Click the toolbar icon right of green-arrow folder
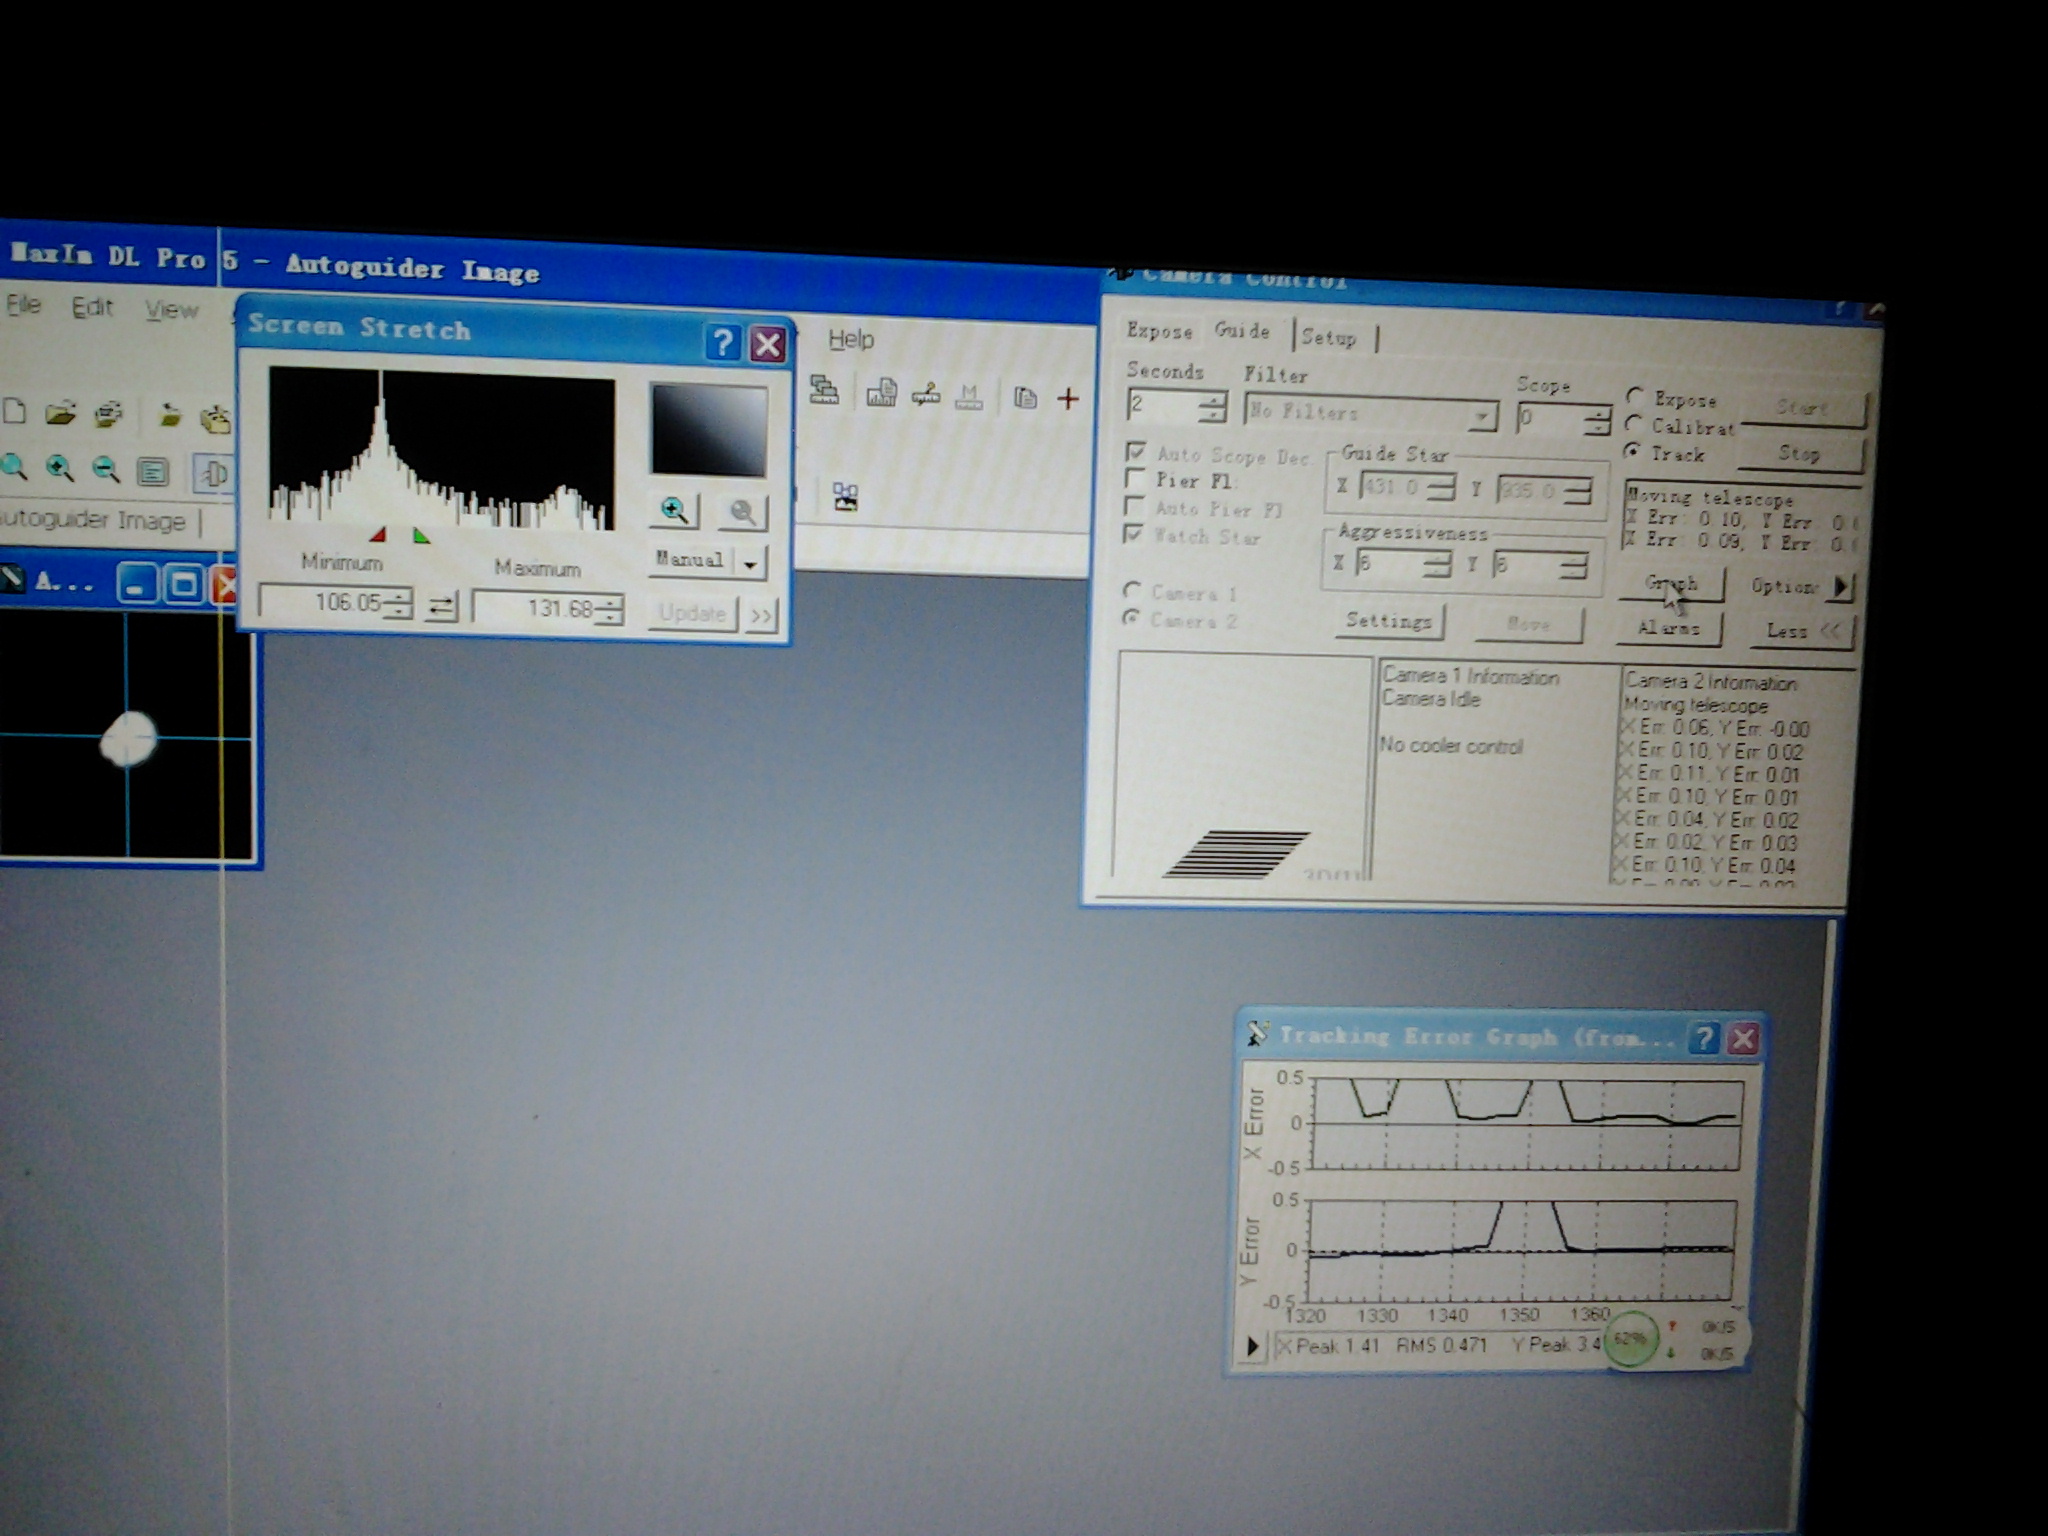This screenshot has width=2048, height=1536. coord(215,418)
